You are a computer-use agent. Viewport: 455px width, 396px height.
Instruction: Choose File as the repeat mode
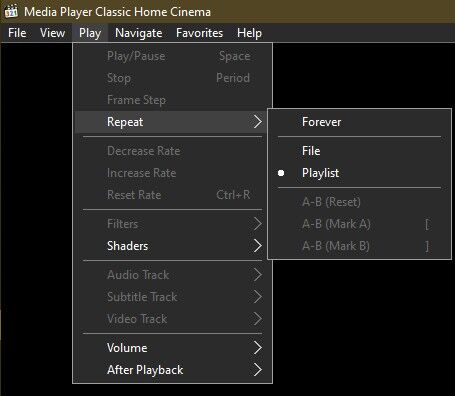pyautogui.click(x=359, y=151)
